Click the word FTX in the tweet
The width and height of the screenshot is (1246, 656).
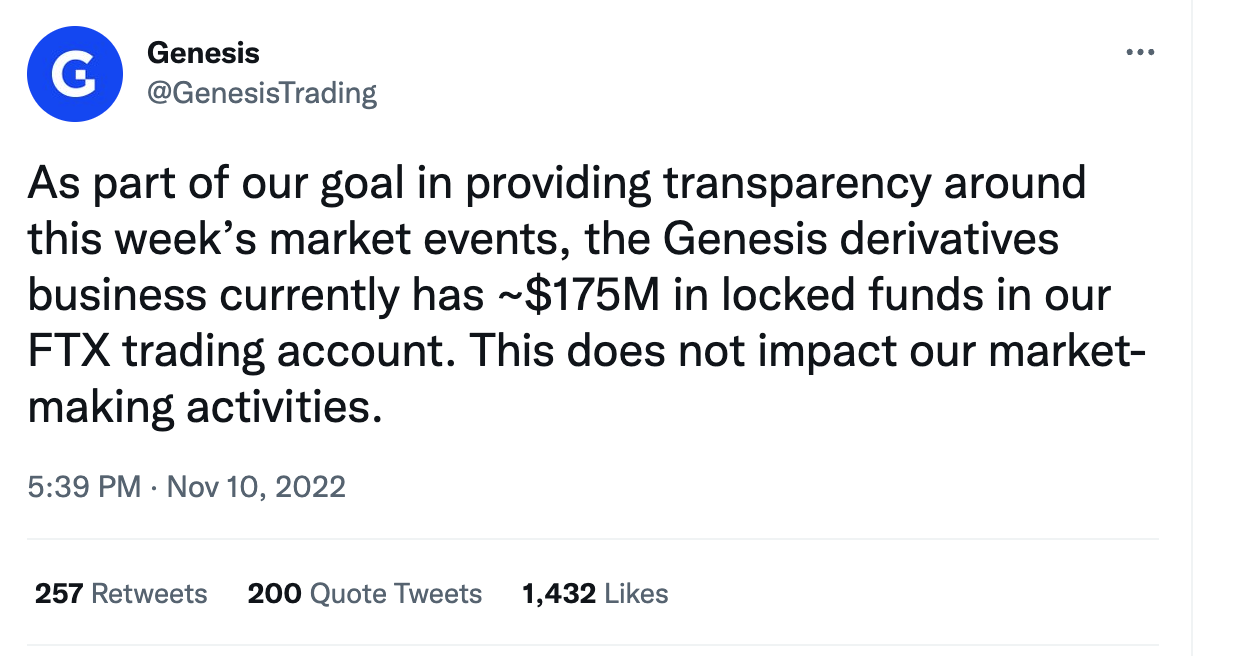click(69, 351)
